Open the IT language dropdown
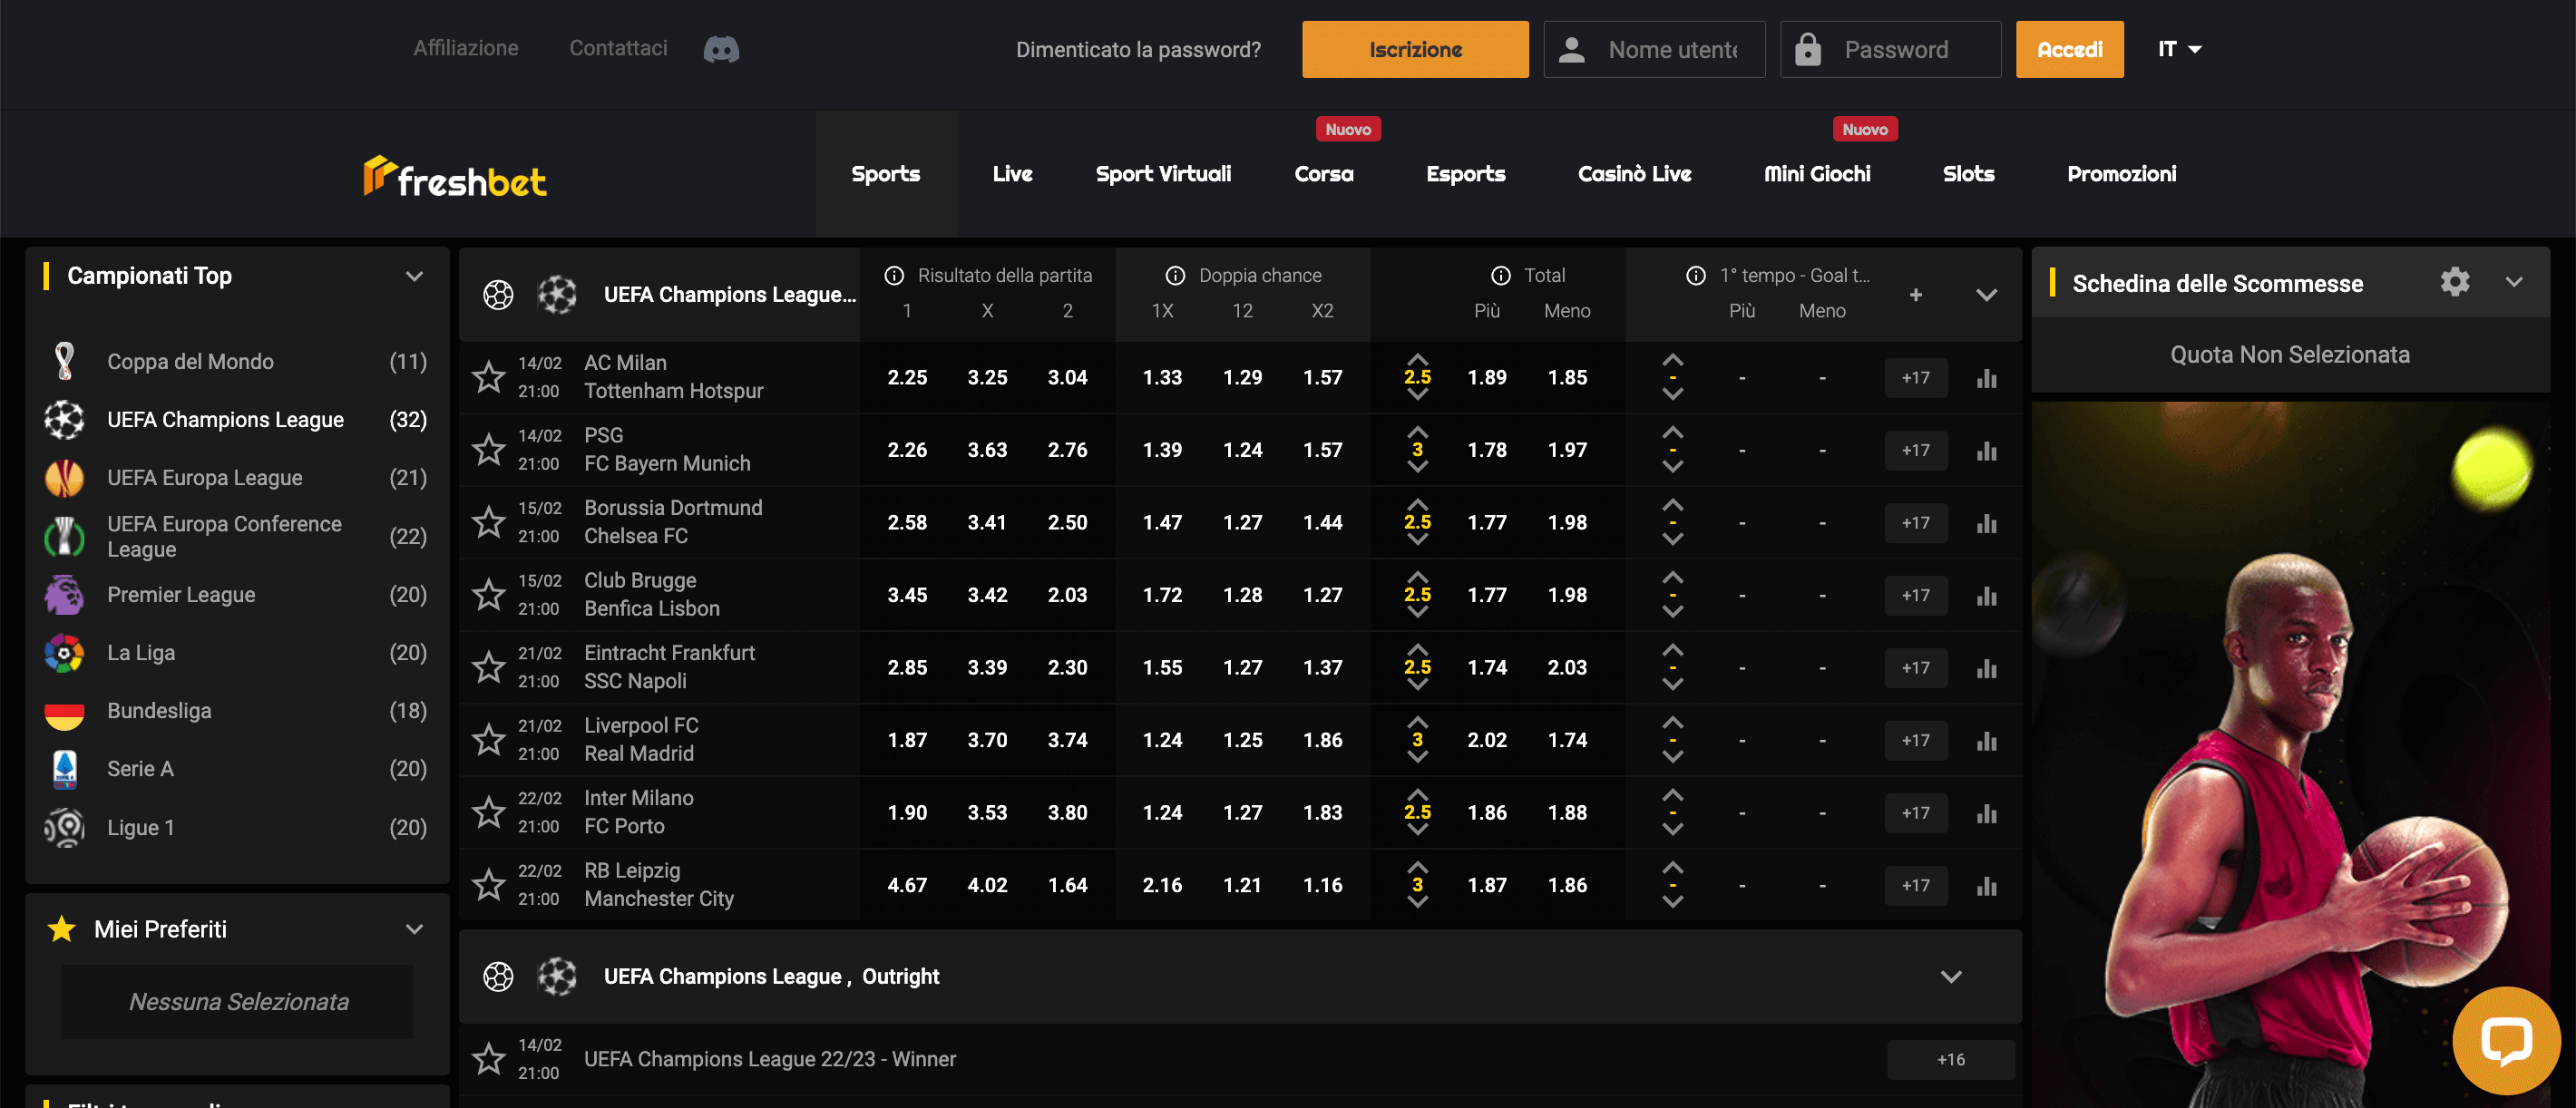 point(2179,49)
